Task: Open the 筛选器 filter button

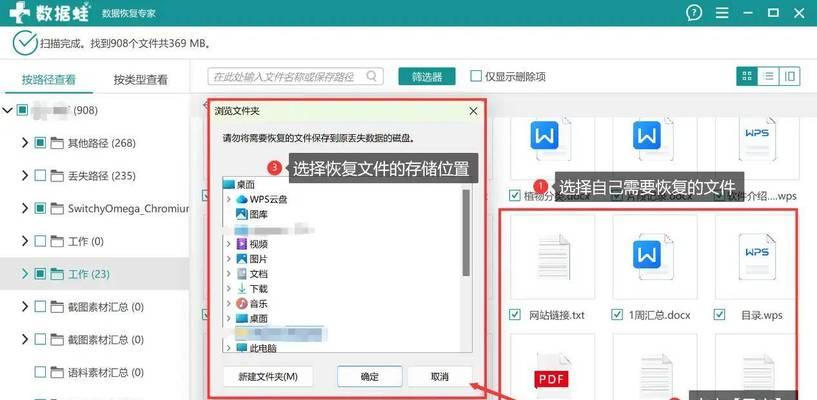Action: [x=427, y=77]
